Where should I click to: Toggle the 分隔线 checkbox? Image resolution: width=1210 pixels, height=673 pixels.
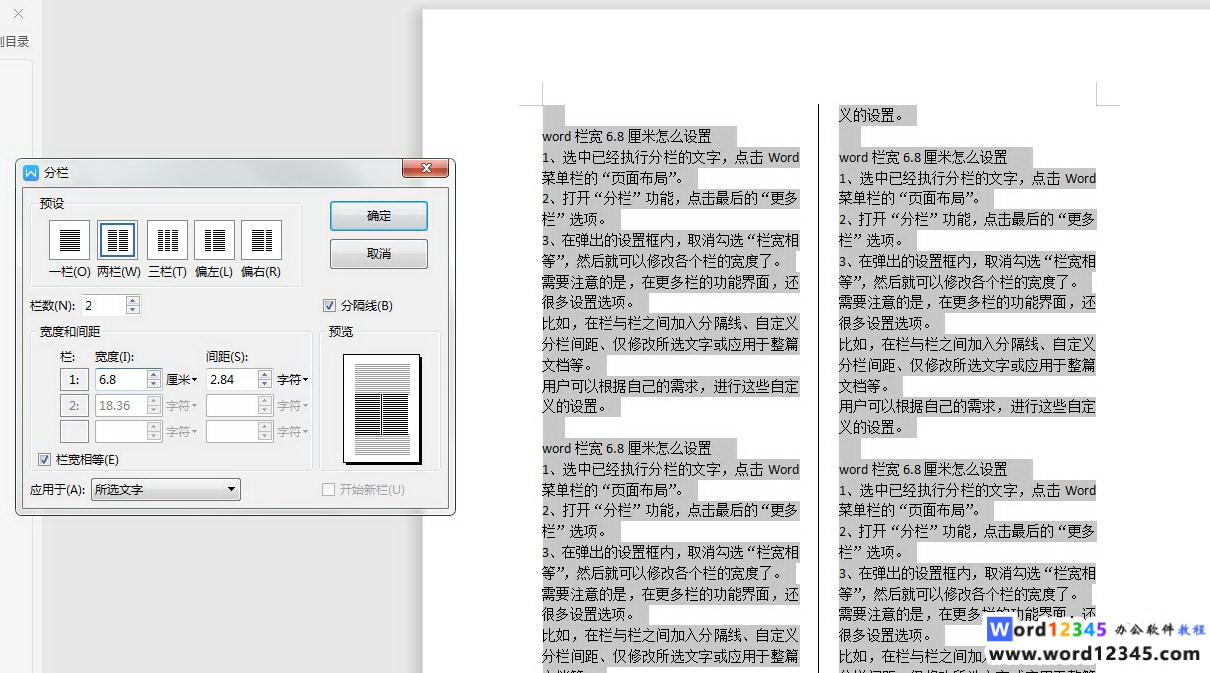(x=330, y=306)
